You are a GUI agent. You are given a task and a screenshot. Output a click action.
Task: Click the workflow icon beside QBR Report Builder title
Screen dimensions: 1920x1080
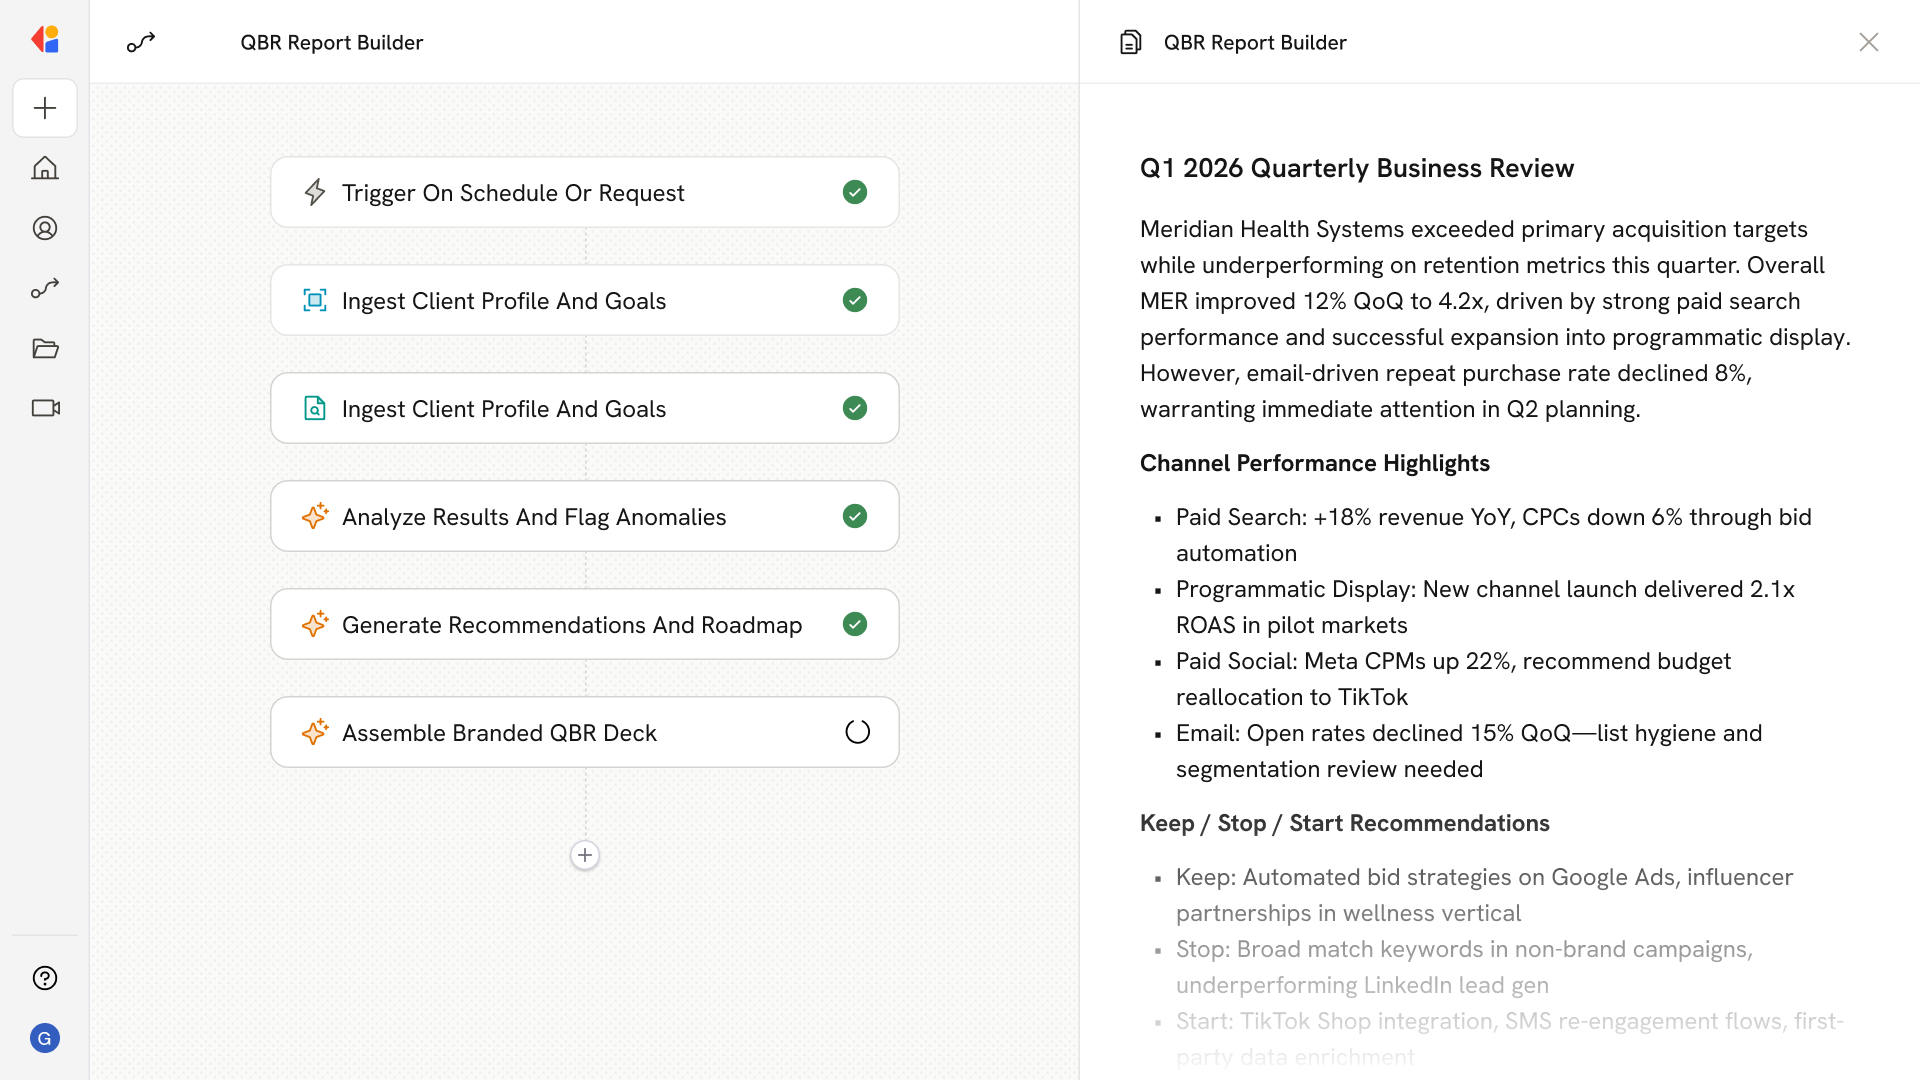tap(141, 42)
